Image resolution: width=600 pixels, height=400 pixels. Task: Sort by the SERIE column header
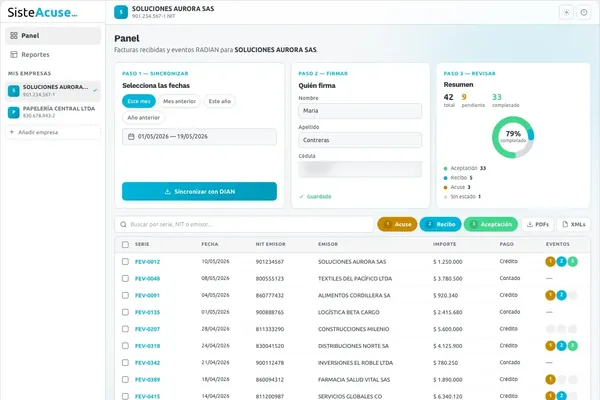pos(142,244)
